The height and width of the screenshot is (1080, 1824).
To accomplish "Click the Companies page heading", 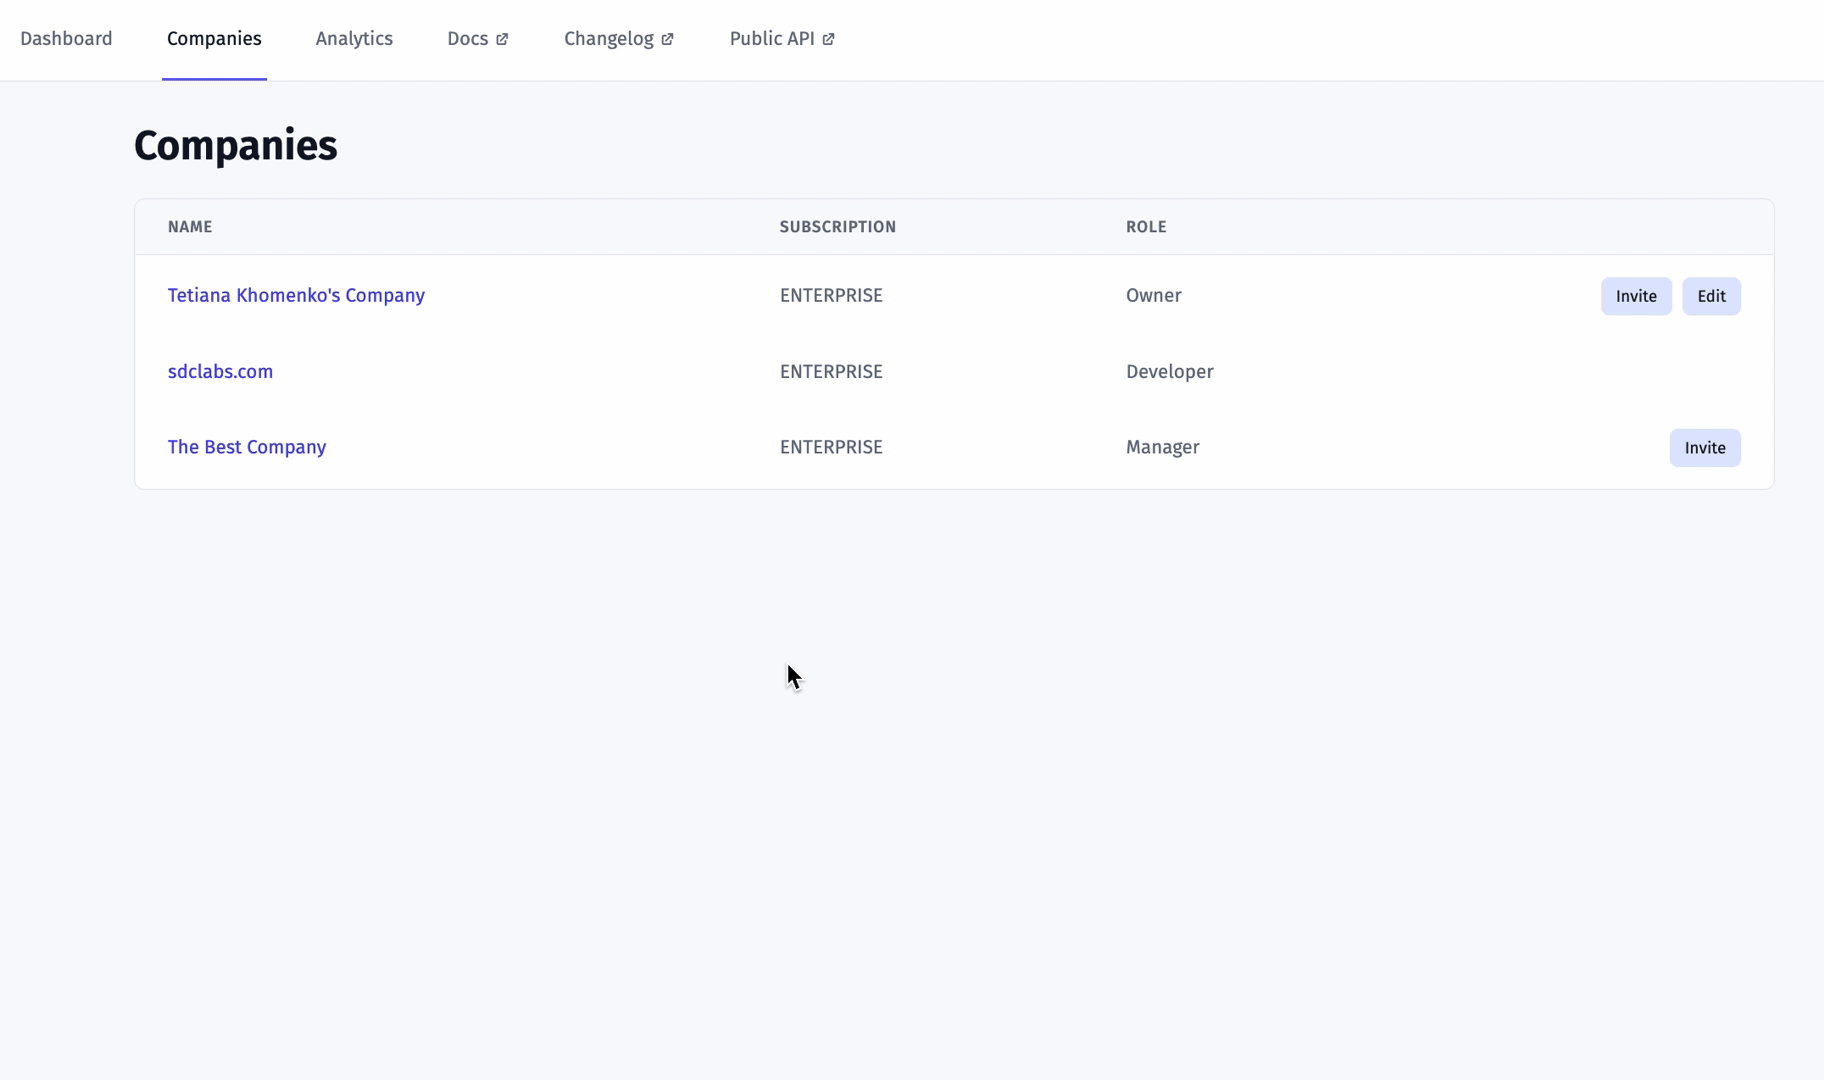I will pyautogui.click(x=236, y=146).
